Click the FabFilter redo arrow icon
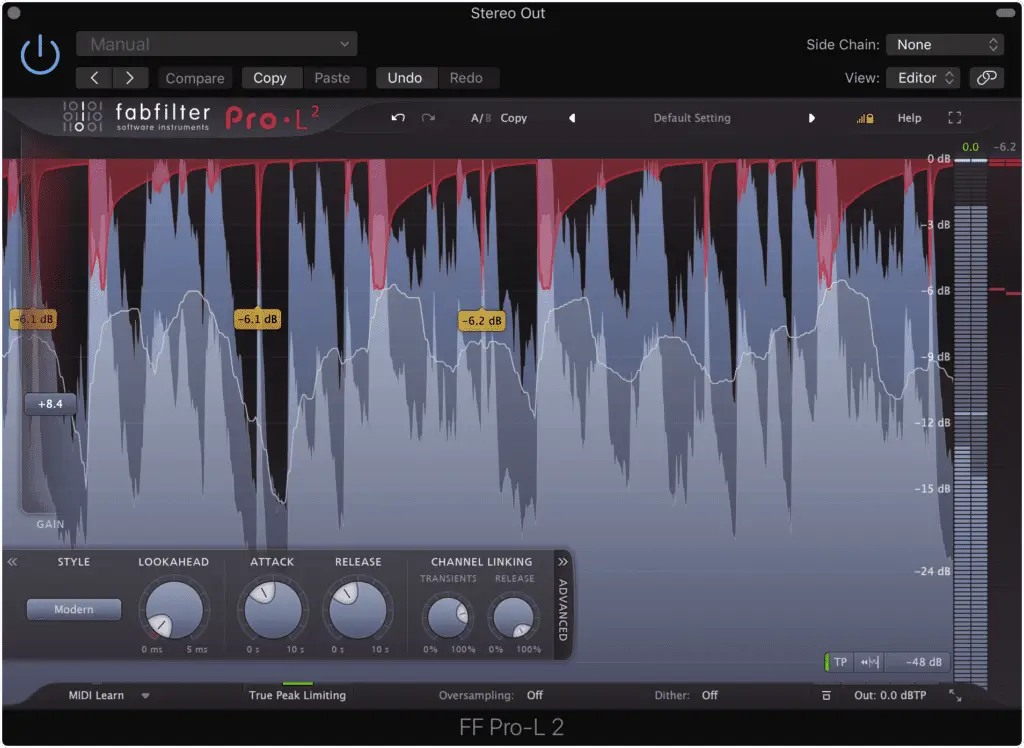 [x=428, y=118]
